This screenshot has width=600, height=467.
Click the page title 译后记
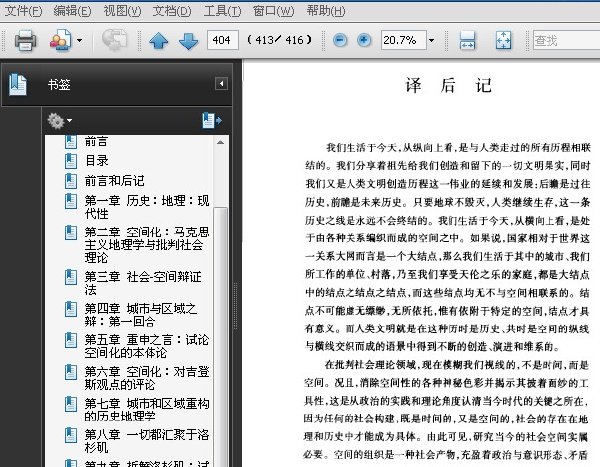tap(448, 85)
